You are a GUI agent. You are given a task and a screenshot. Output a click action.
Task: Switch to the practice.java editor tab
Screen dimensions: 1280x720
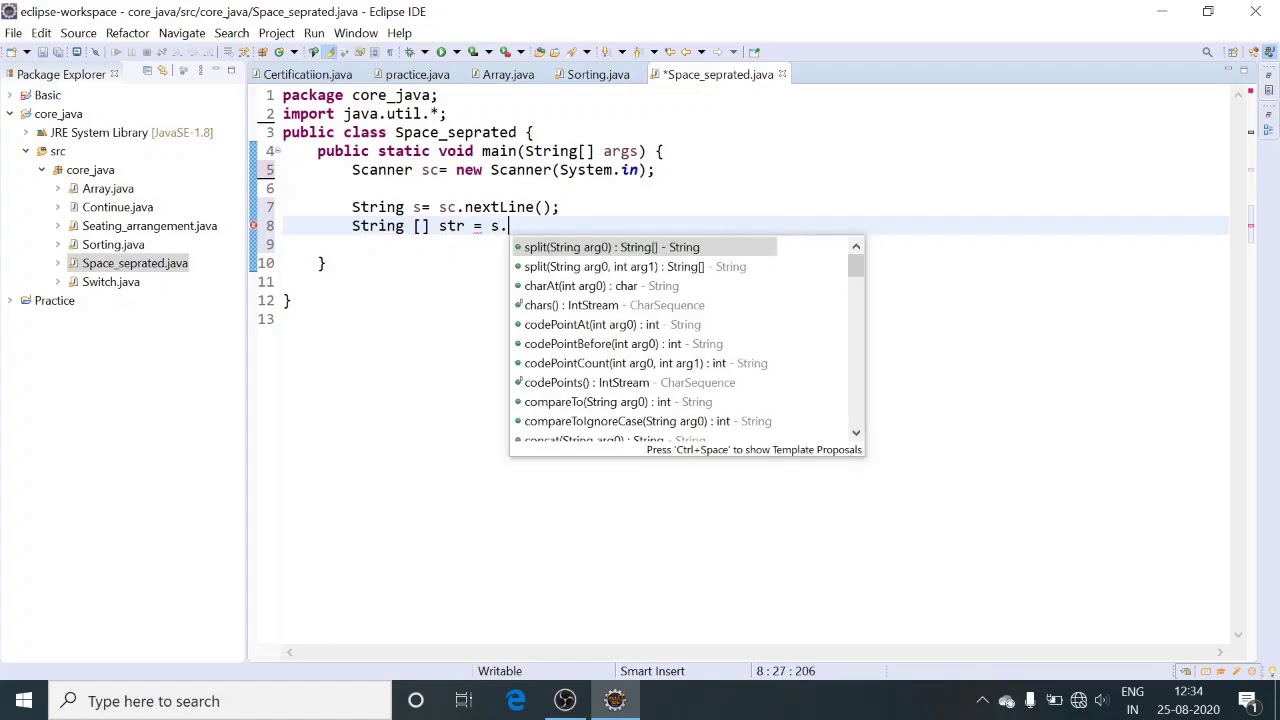[x=411, y=74]
